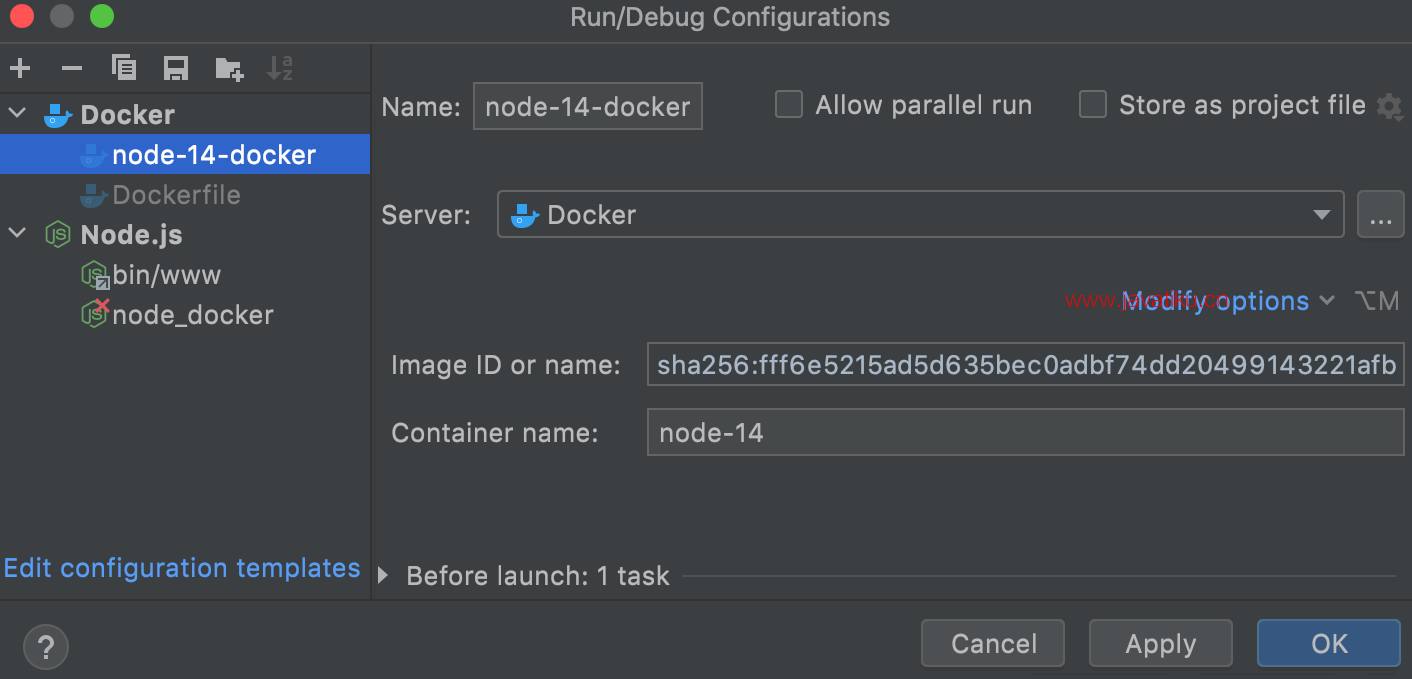Focus the Name input field
Screen dimensions: 1412x679
click(588, 107)
